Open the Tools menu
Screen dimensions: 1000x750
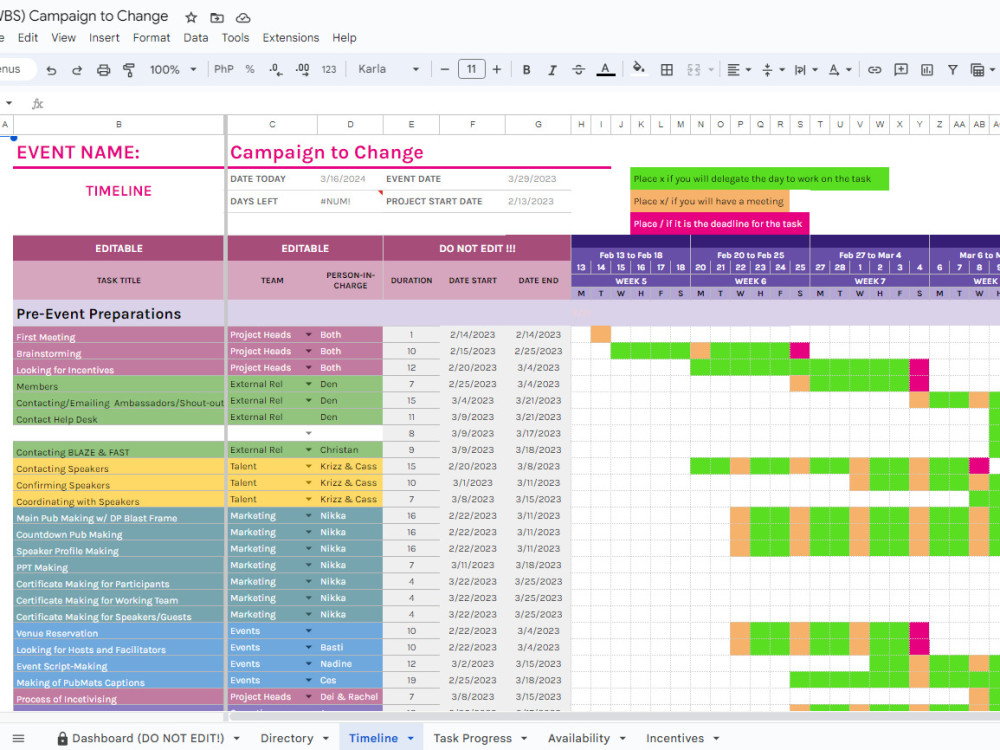click(235, 38)
